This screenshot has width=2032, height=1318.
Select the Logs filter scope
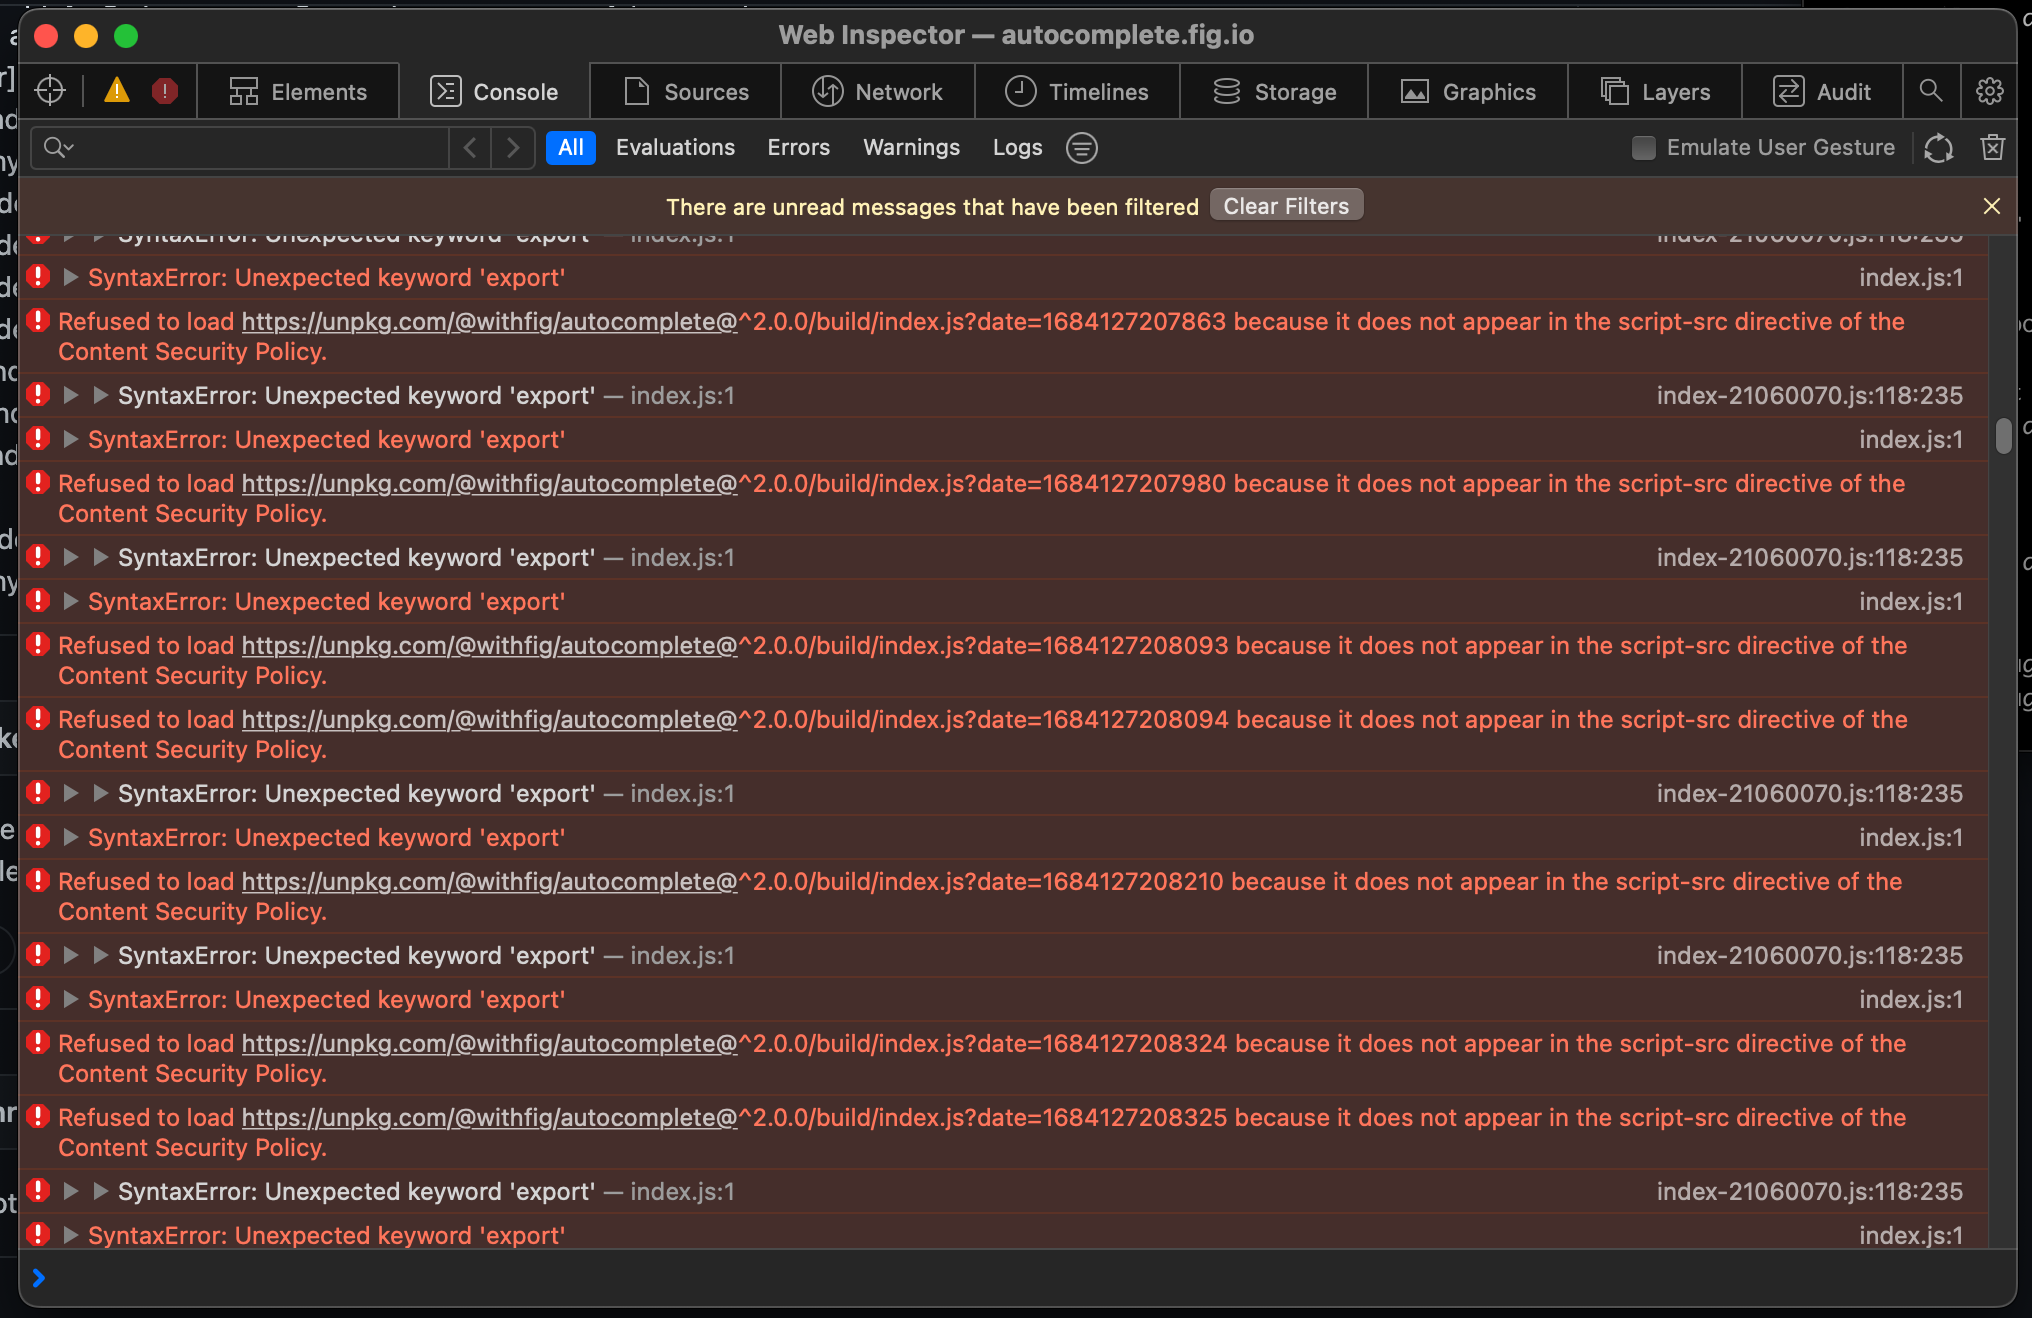tap(1017, 147)
